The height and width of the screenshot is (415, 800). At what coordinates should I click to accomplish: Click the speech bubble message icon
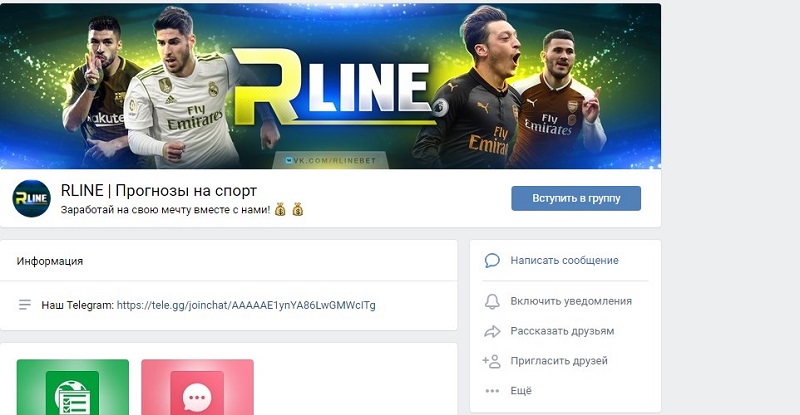coord(492,260)
